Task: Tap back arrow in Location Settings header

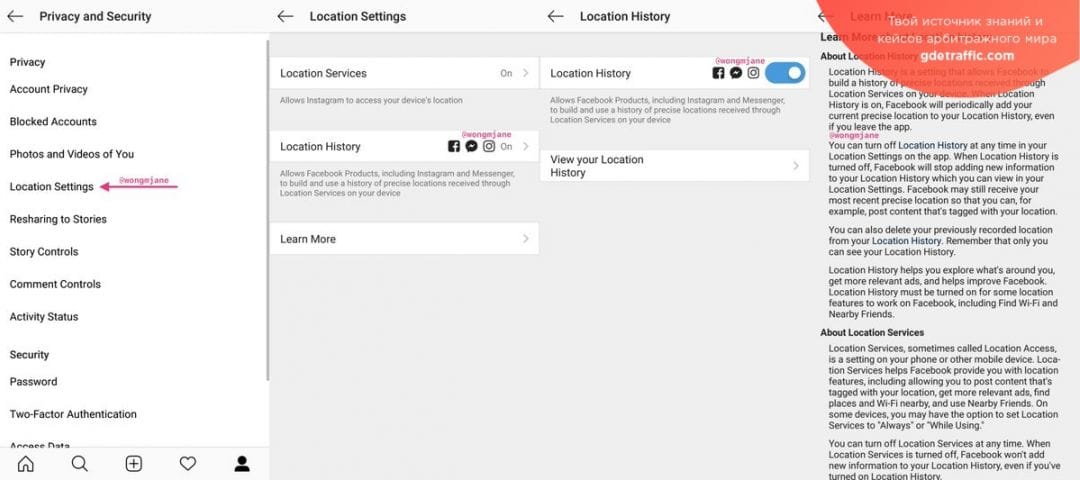Action: (x=285, y=16)
